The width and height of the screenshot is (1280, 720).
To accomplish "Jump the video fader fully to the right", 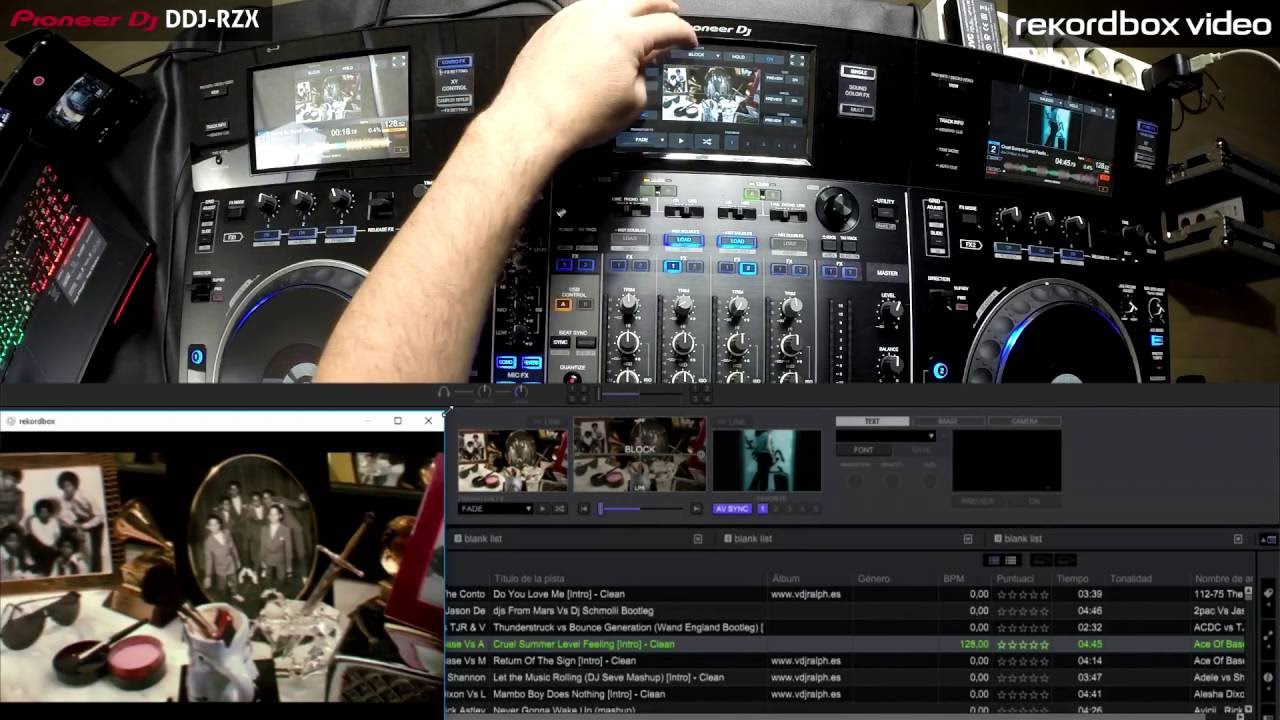I will (696, 509).
